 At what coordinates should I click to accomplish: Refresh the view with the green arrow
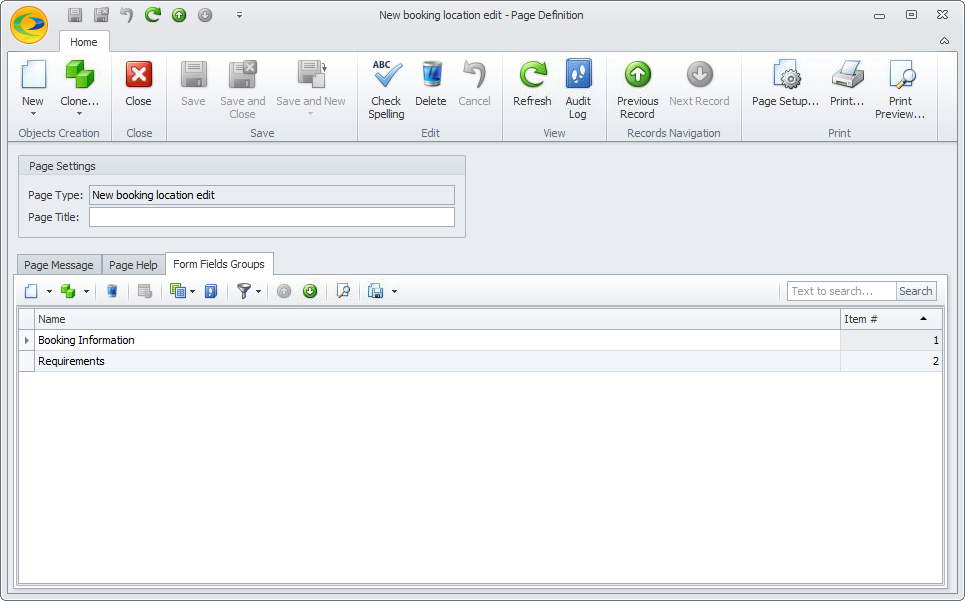[x=532, y=74]
